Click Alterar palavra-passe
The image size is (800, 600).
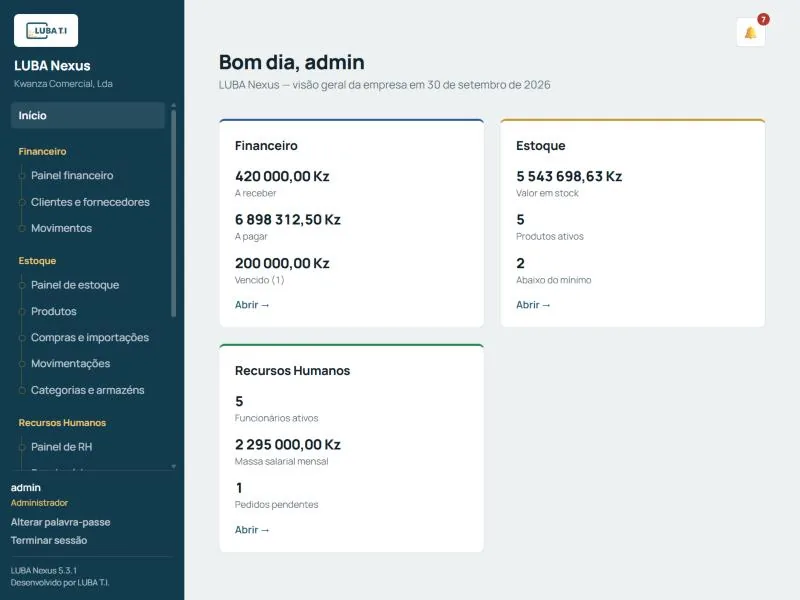tap(60, 522)
